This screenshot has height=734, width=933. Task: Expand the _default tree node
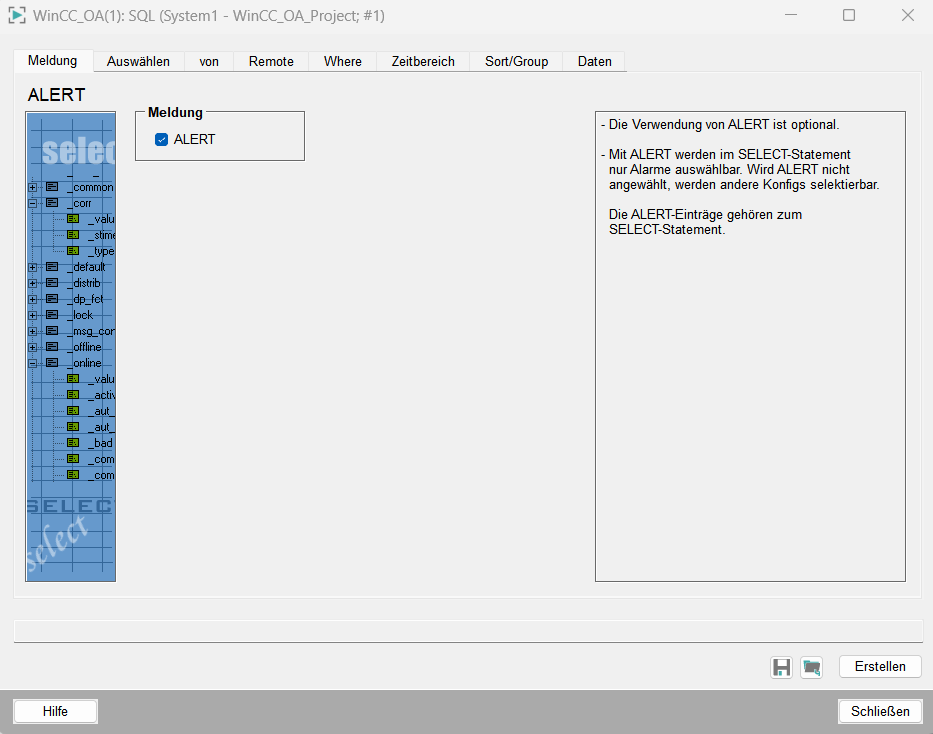coord(33,267)
